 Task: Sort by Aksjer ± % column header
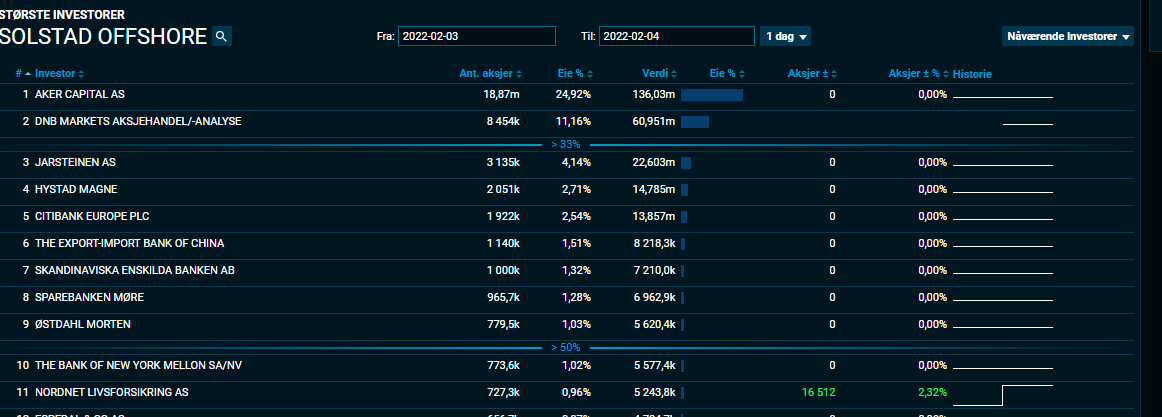pyautogui.click(x=918, y=74)
